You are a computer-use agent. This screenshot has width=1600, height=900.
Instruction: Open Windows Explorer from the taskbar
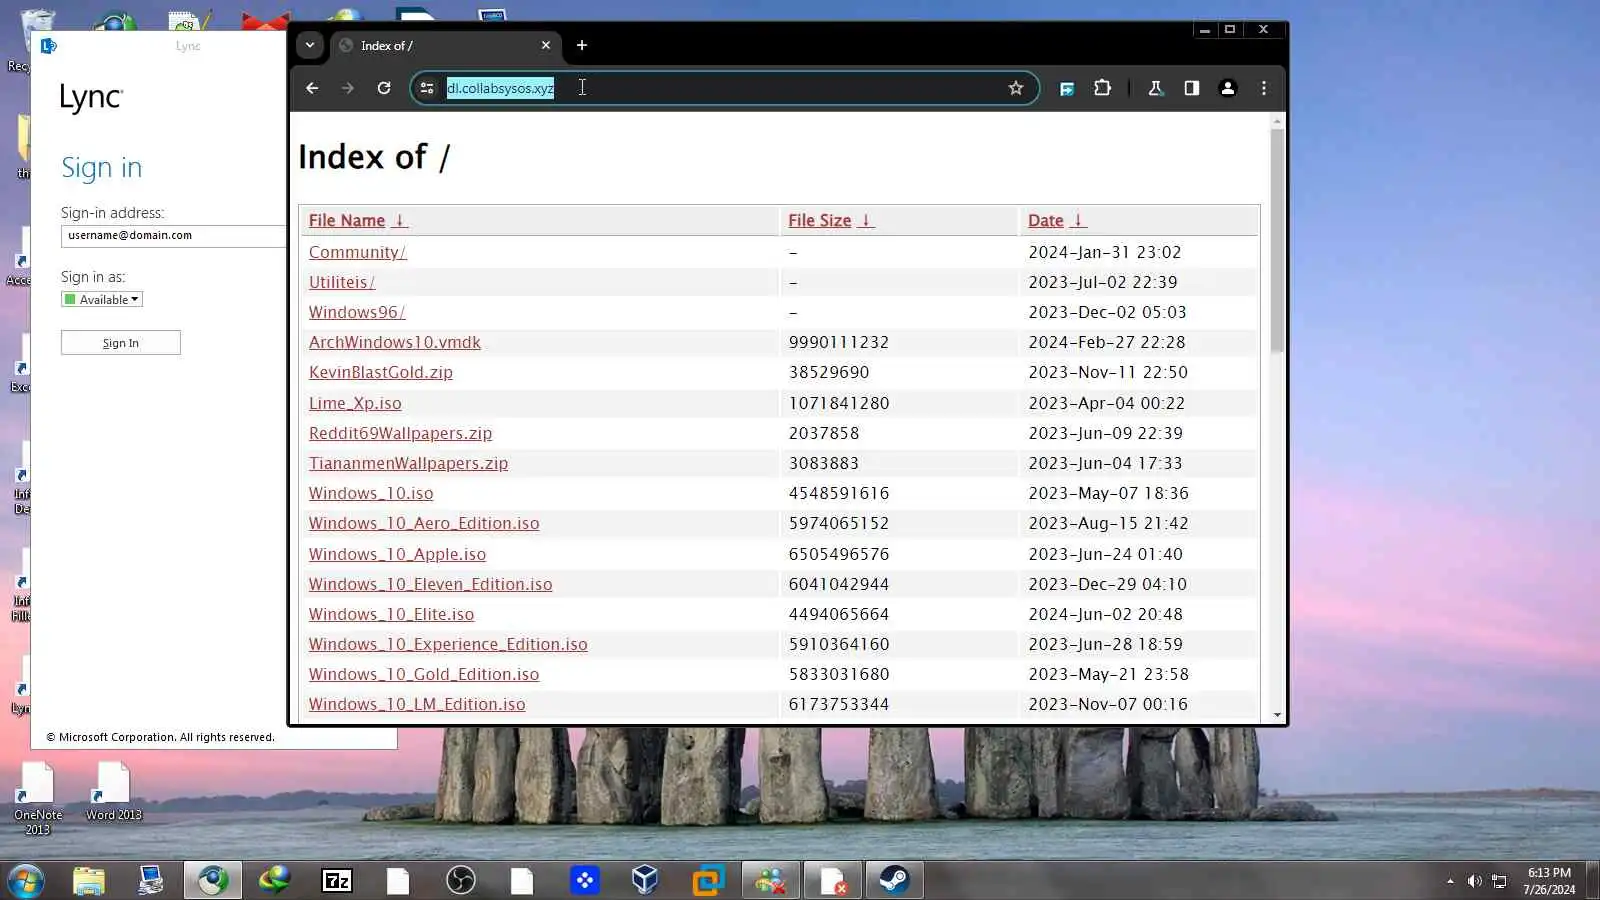pos(89,881)
